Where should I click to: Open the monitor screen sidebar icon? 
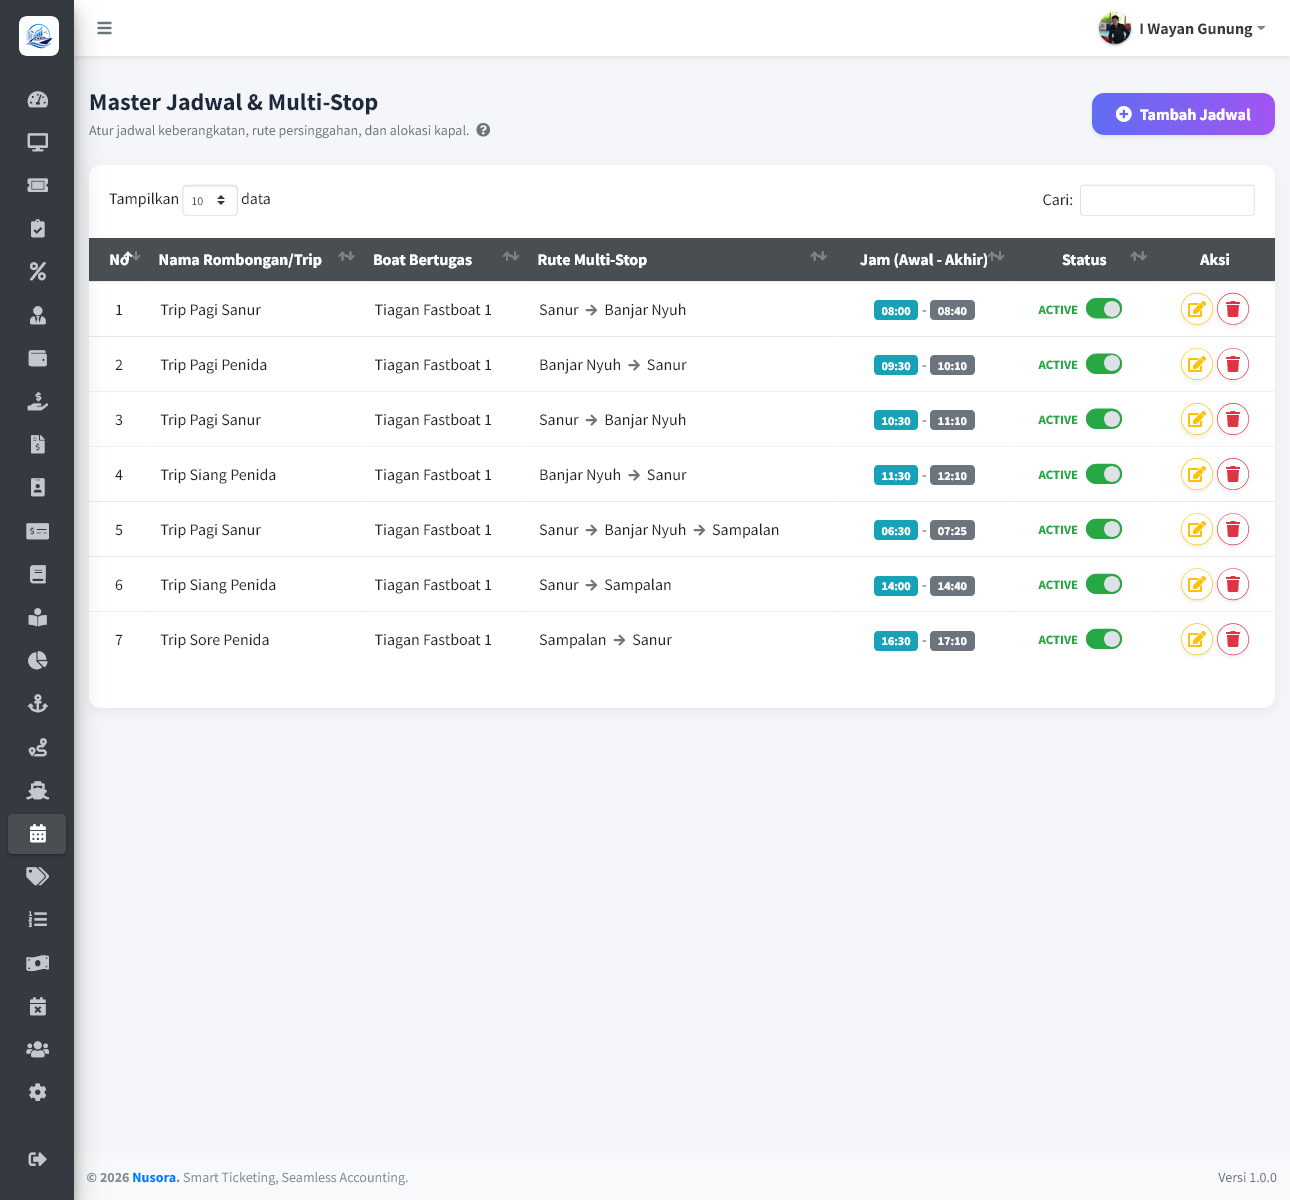coord(37,142)
